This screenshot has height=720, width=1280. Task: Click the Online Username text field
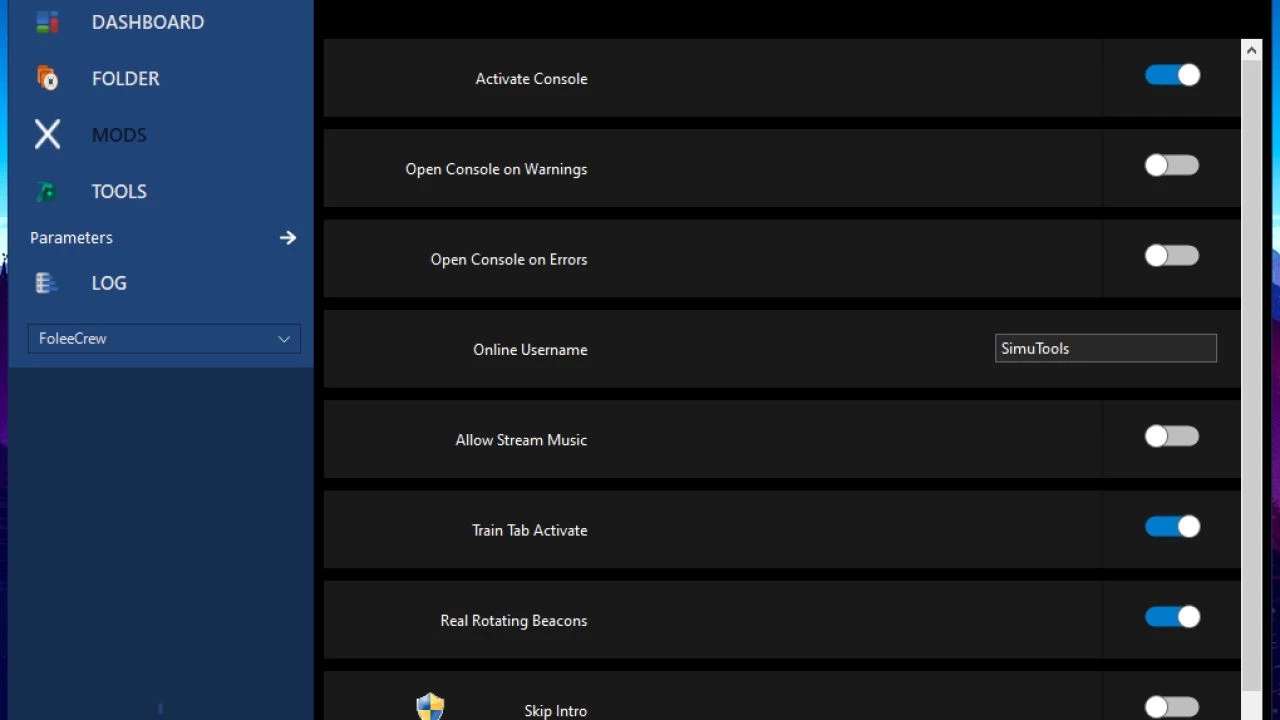(1105, 348)
